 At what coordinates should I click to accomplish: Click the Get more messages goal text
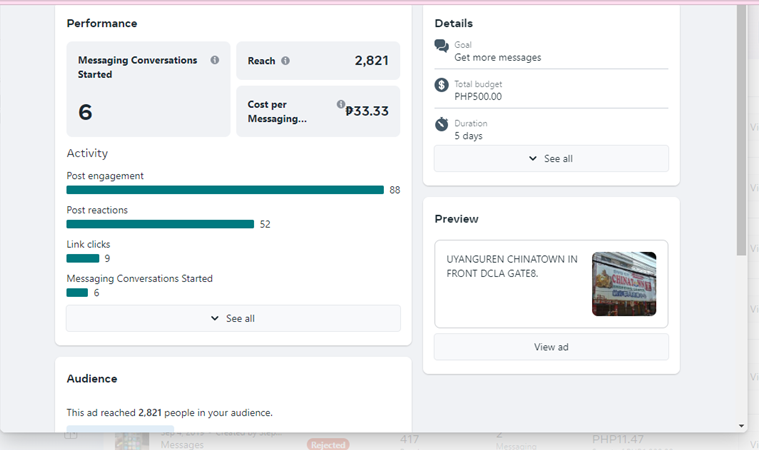coord(498,58)
